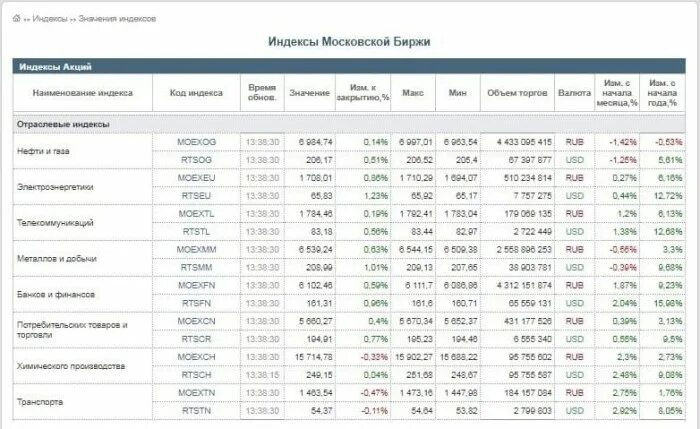Open the MOEXEU index code link
The width and height of the screenshot is (700, 429).
click(x=196, y=178)
